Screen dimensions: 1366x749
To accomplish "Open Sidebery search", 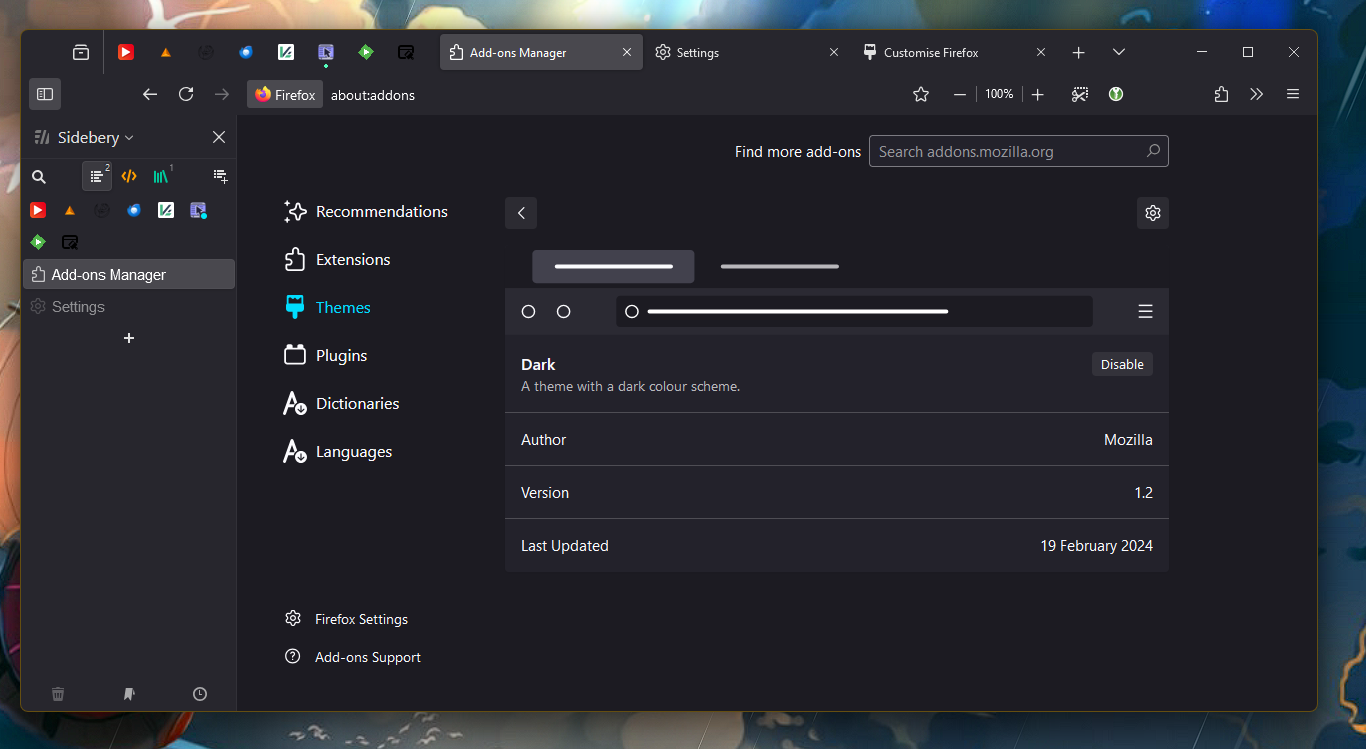I will pos(39,176).
